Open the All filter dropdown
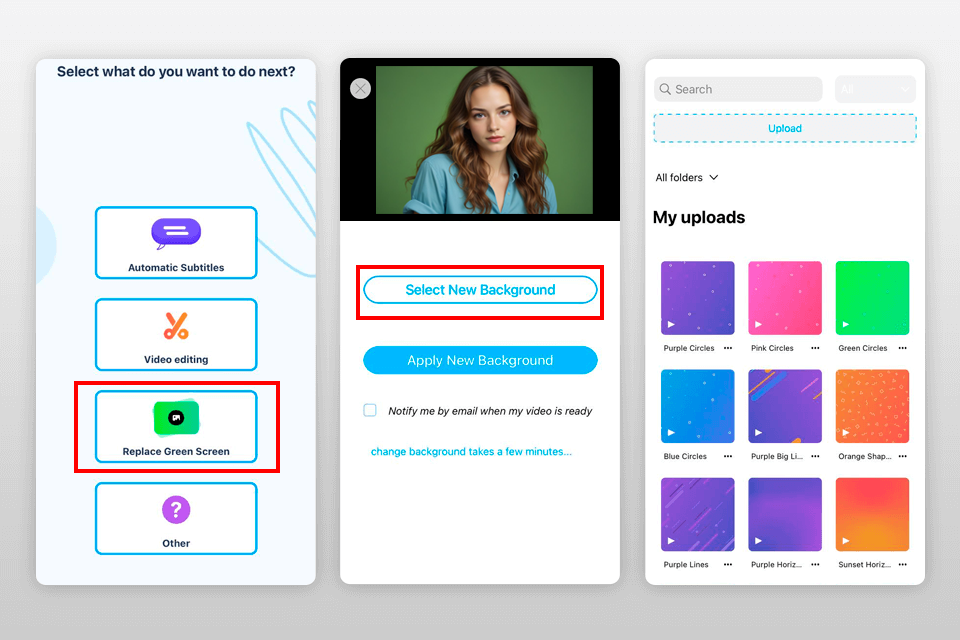Viewport: 960px width, 640px height. tap(875, 89)
